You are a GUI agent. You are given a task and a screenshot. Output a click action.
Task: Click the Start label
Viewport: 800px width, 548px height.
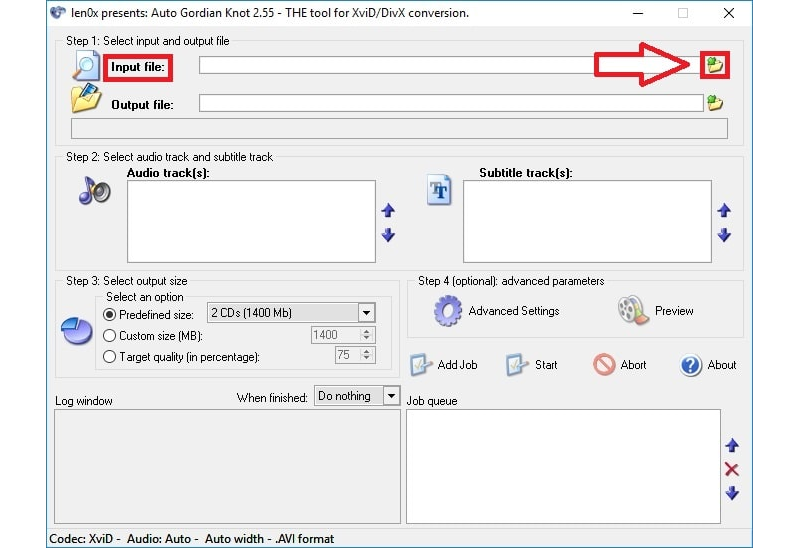(546, 365)
